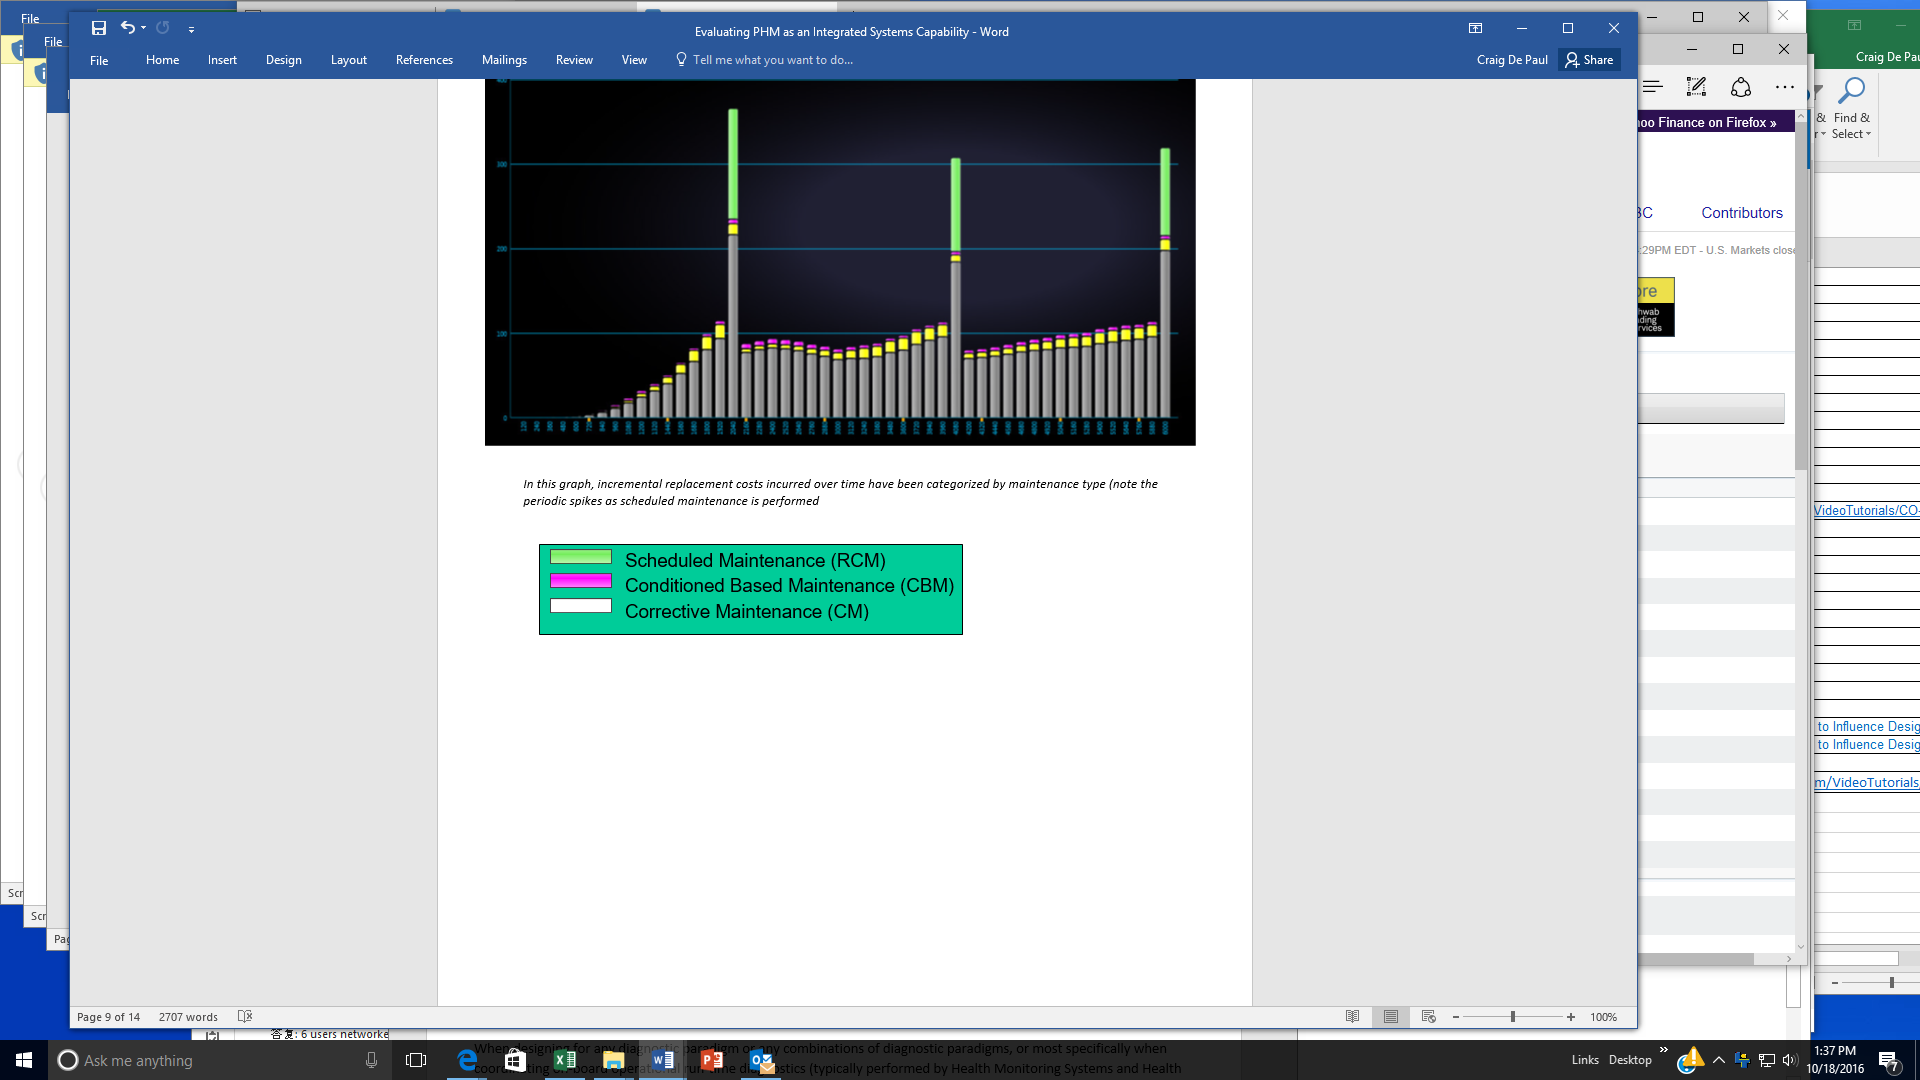Open the References ribbon tab

click(x=424, y=60)
